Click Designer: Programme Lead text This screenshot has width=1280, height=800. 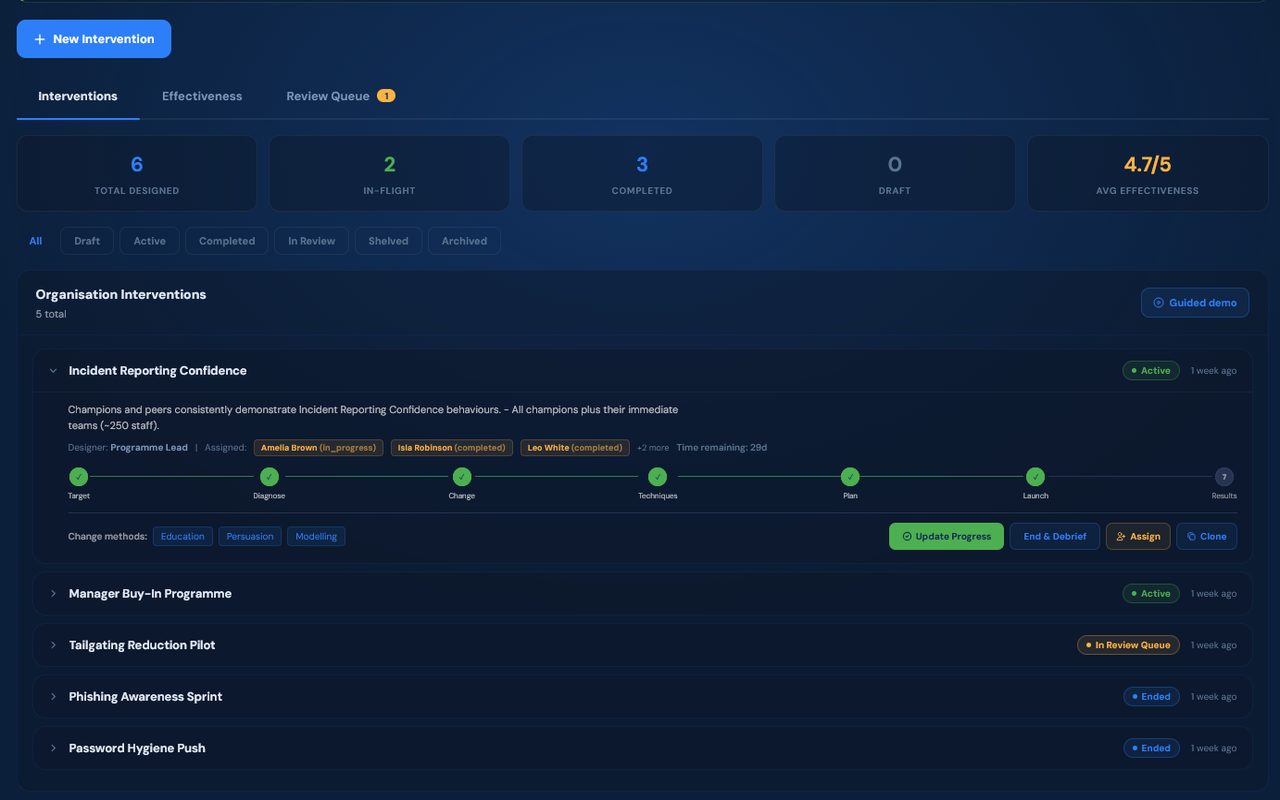click(x=128, y=448)
